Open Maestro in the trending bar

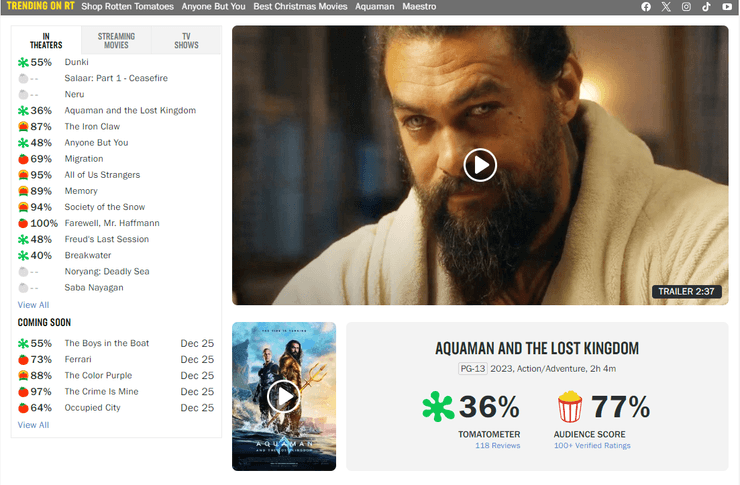pyautogui.click(x=419, y=7)
